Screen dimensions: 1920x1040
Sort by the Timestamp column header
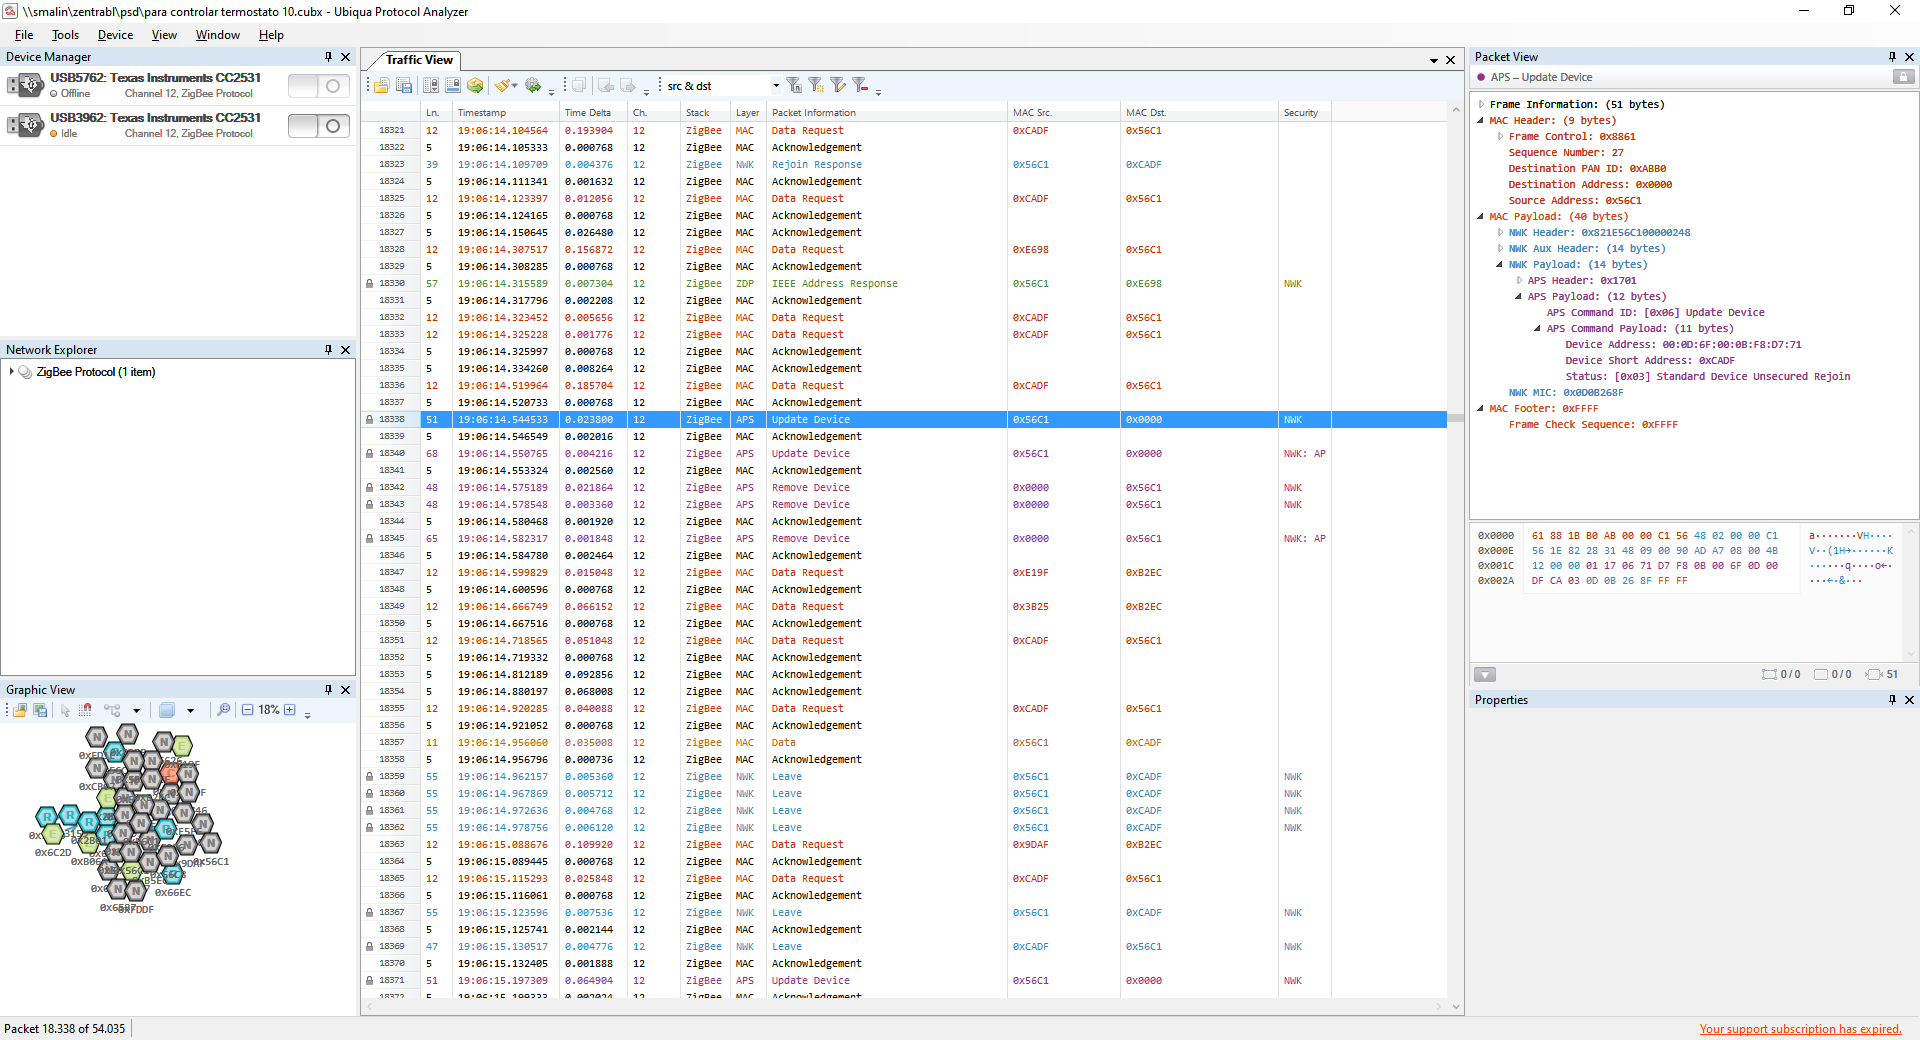coord(506,112)
